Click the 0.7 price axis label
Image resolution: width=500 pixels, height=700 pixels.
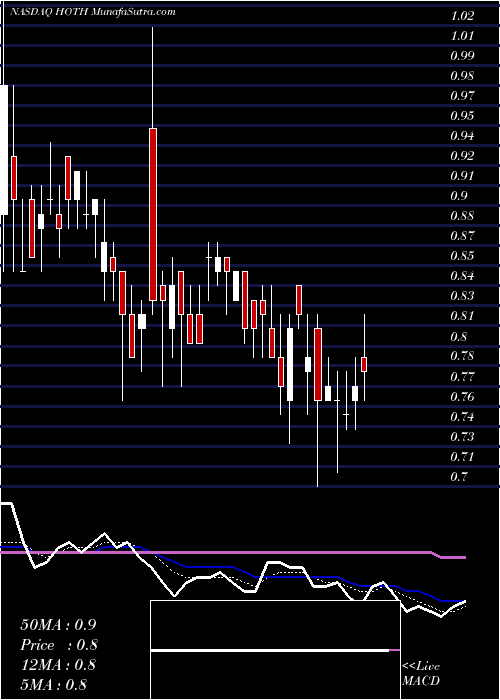click(458, 477)
